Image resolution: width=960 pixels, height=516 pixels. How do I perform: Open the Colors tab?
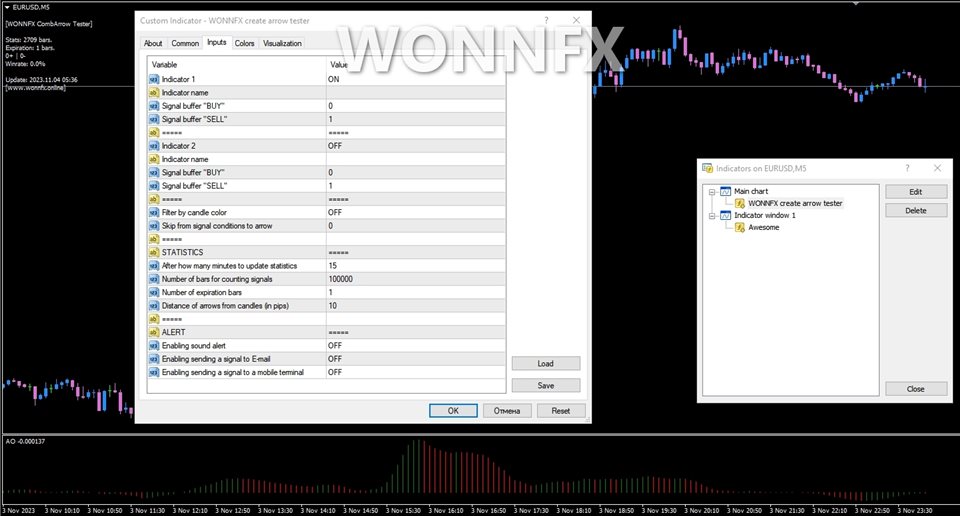pyautogui.click(x=244, y=43)
